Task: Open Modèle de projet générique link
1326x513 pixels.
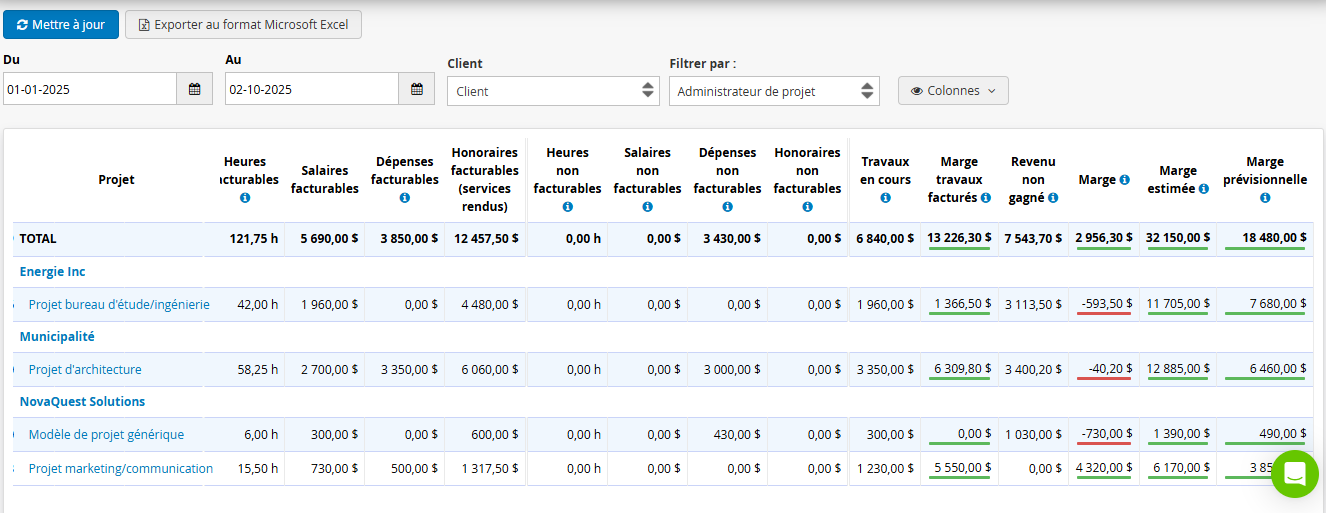Action: pyautogui.click(x=106, y=435)
